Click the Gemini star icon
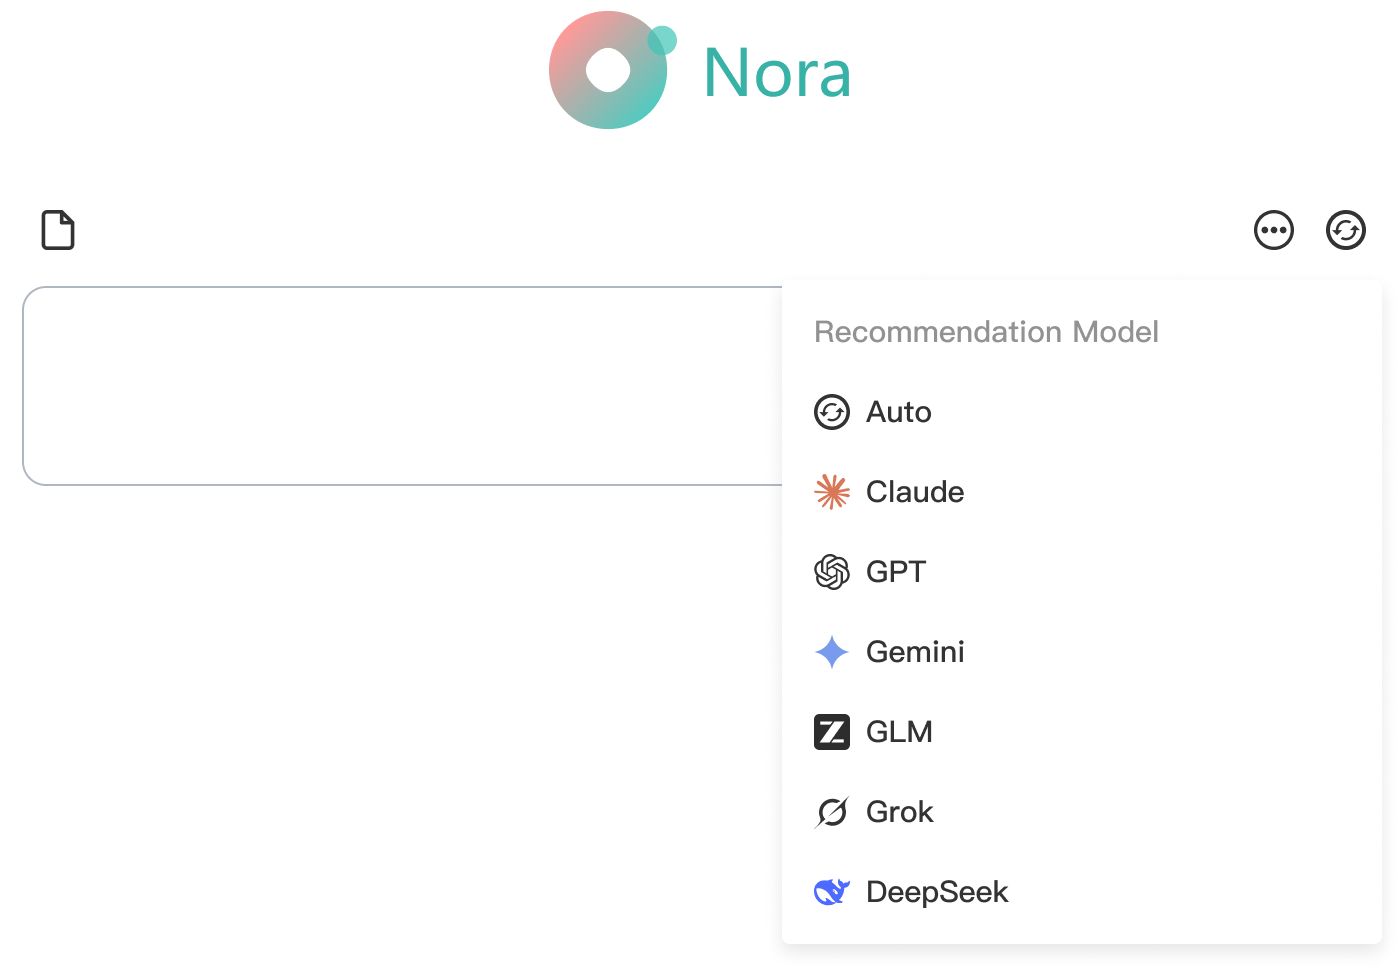This screenshot has width=1400, height=970. pos(831,652)
